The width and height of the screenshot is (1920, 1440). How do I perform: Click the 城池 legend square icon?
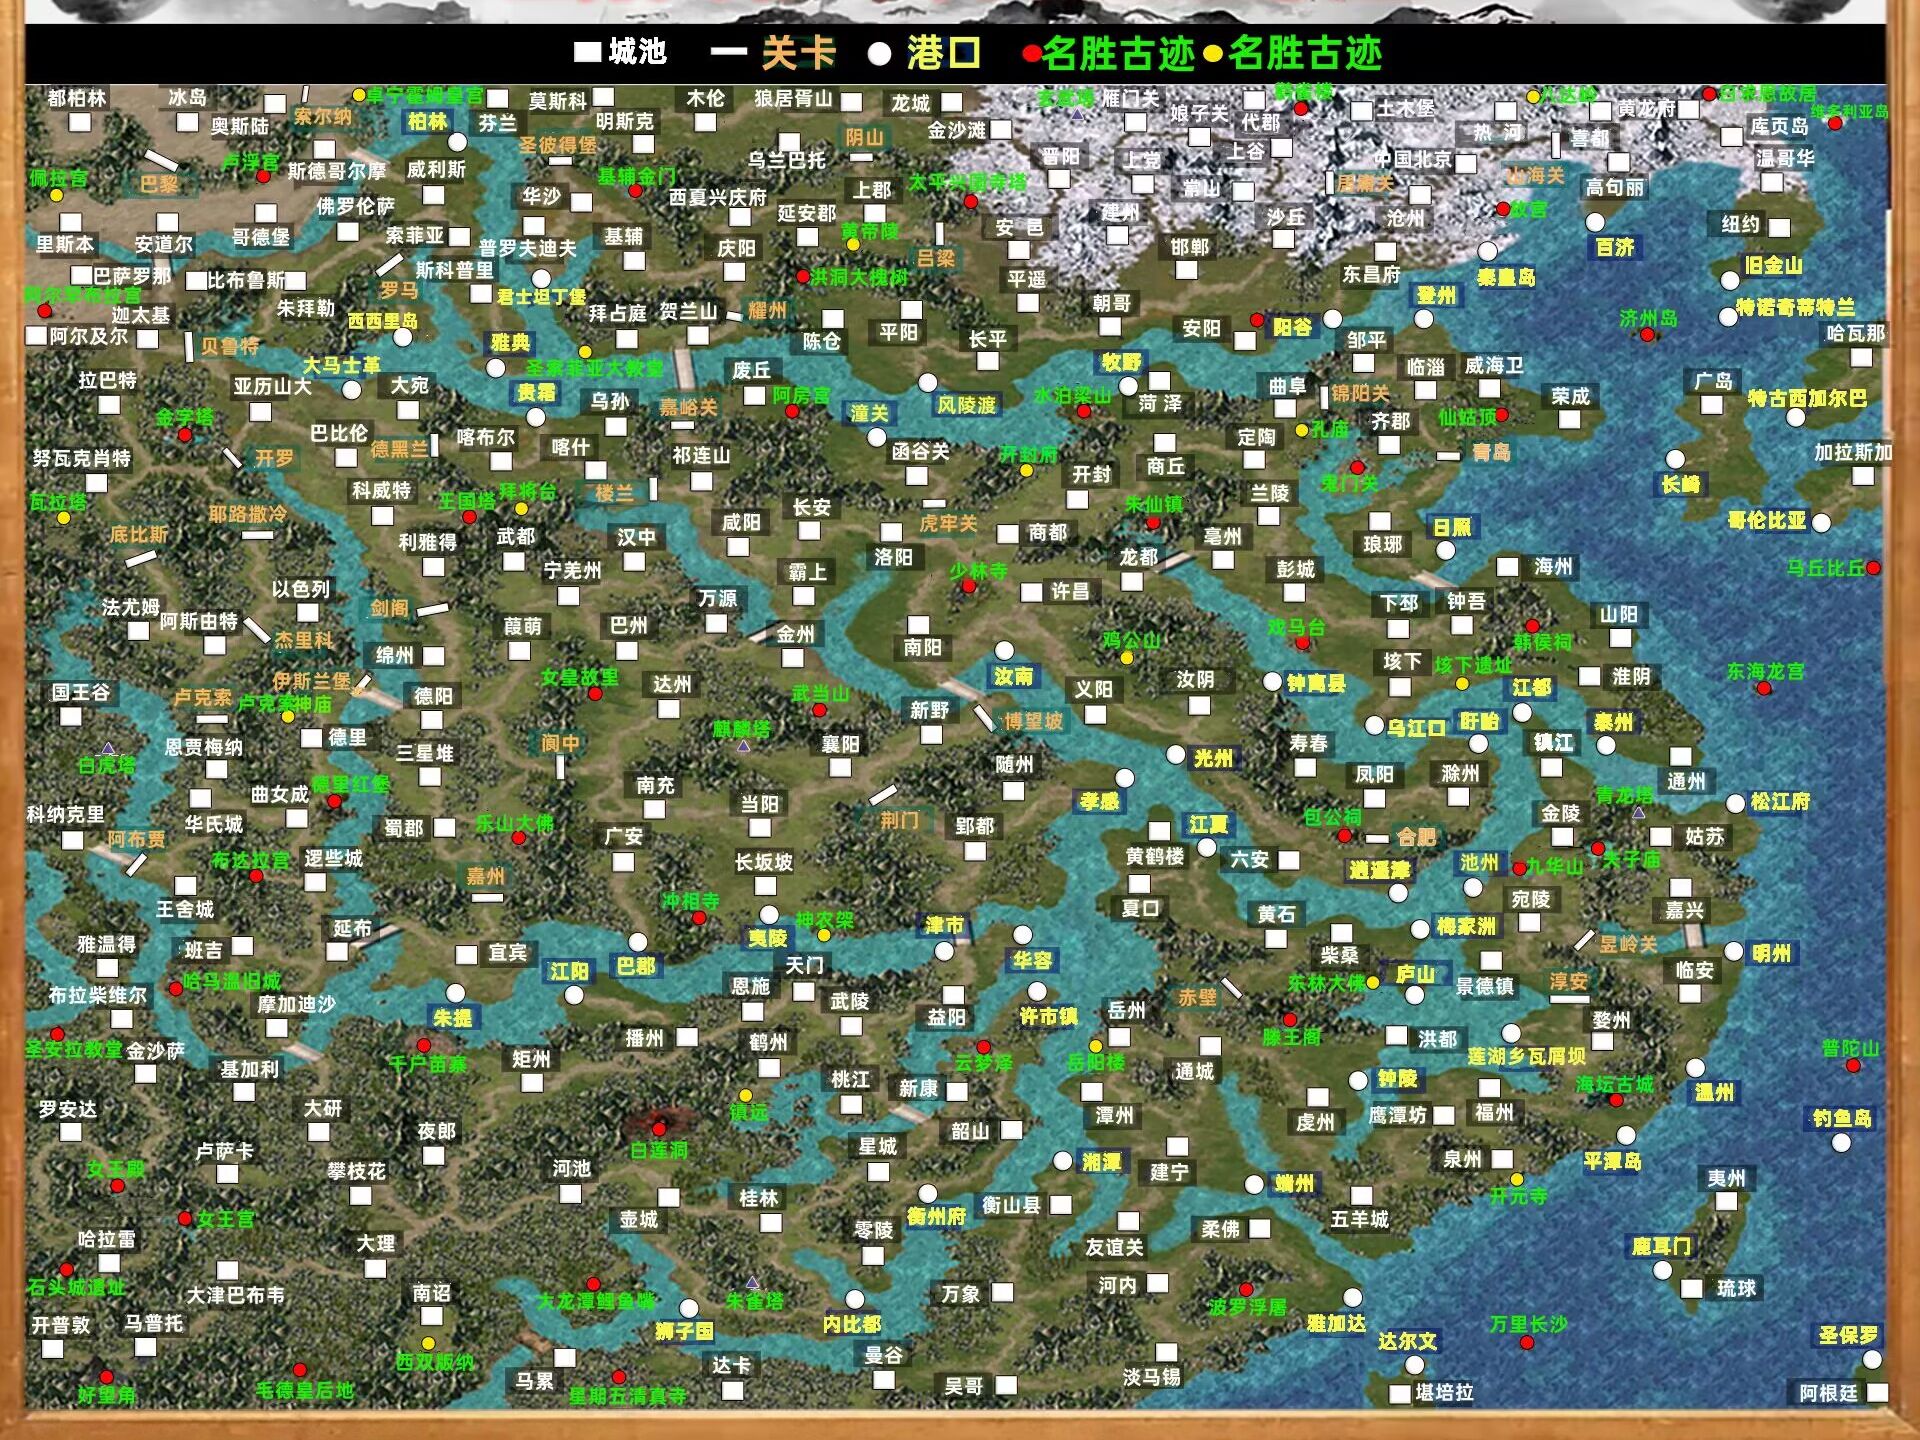point(587,52)
